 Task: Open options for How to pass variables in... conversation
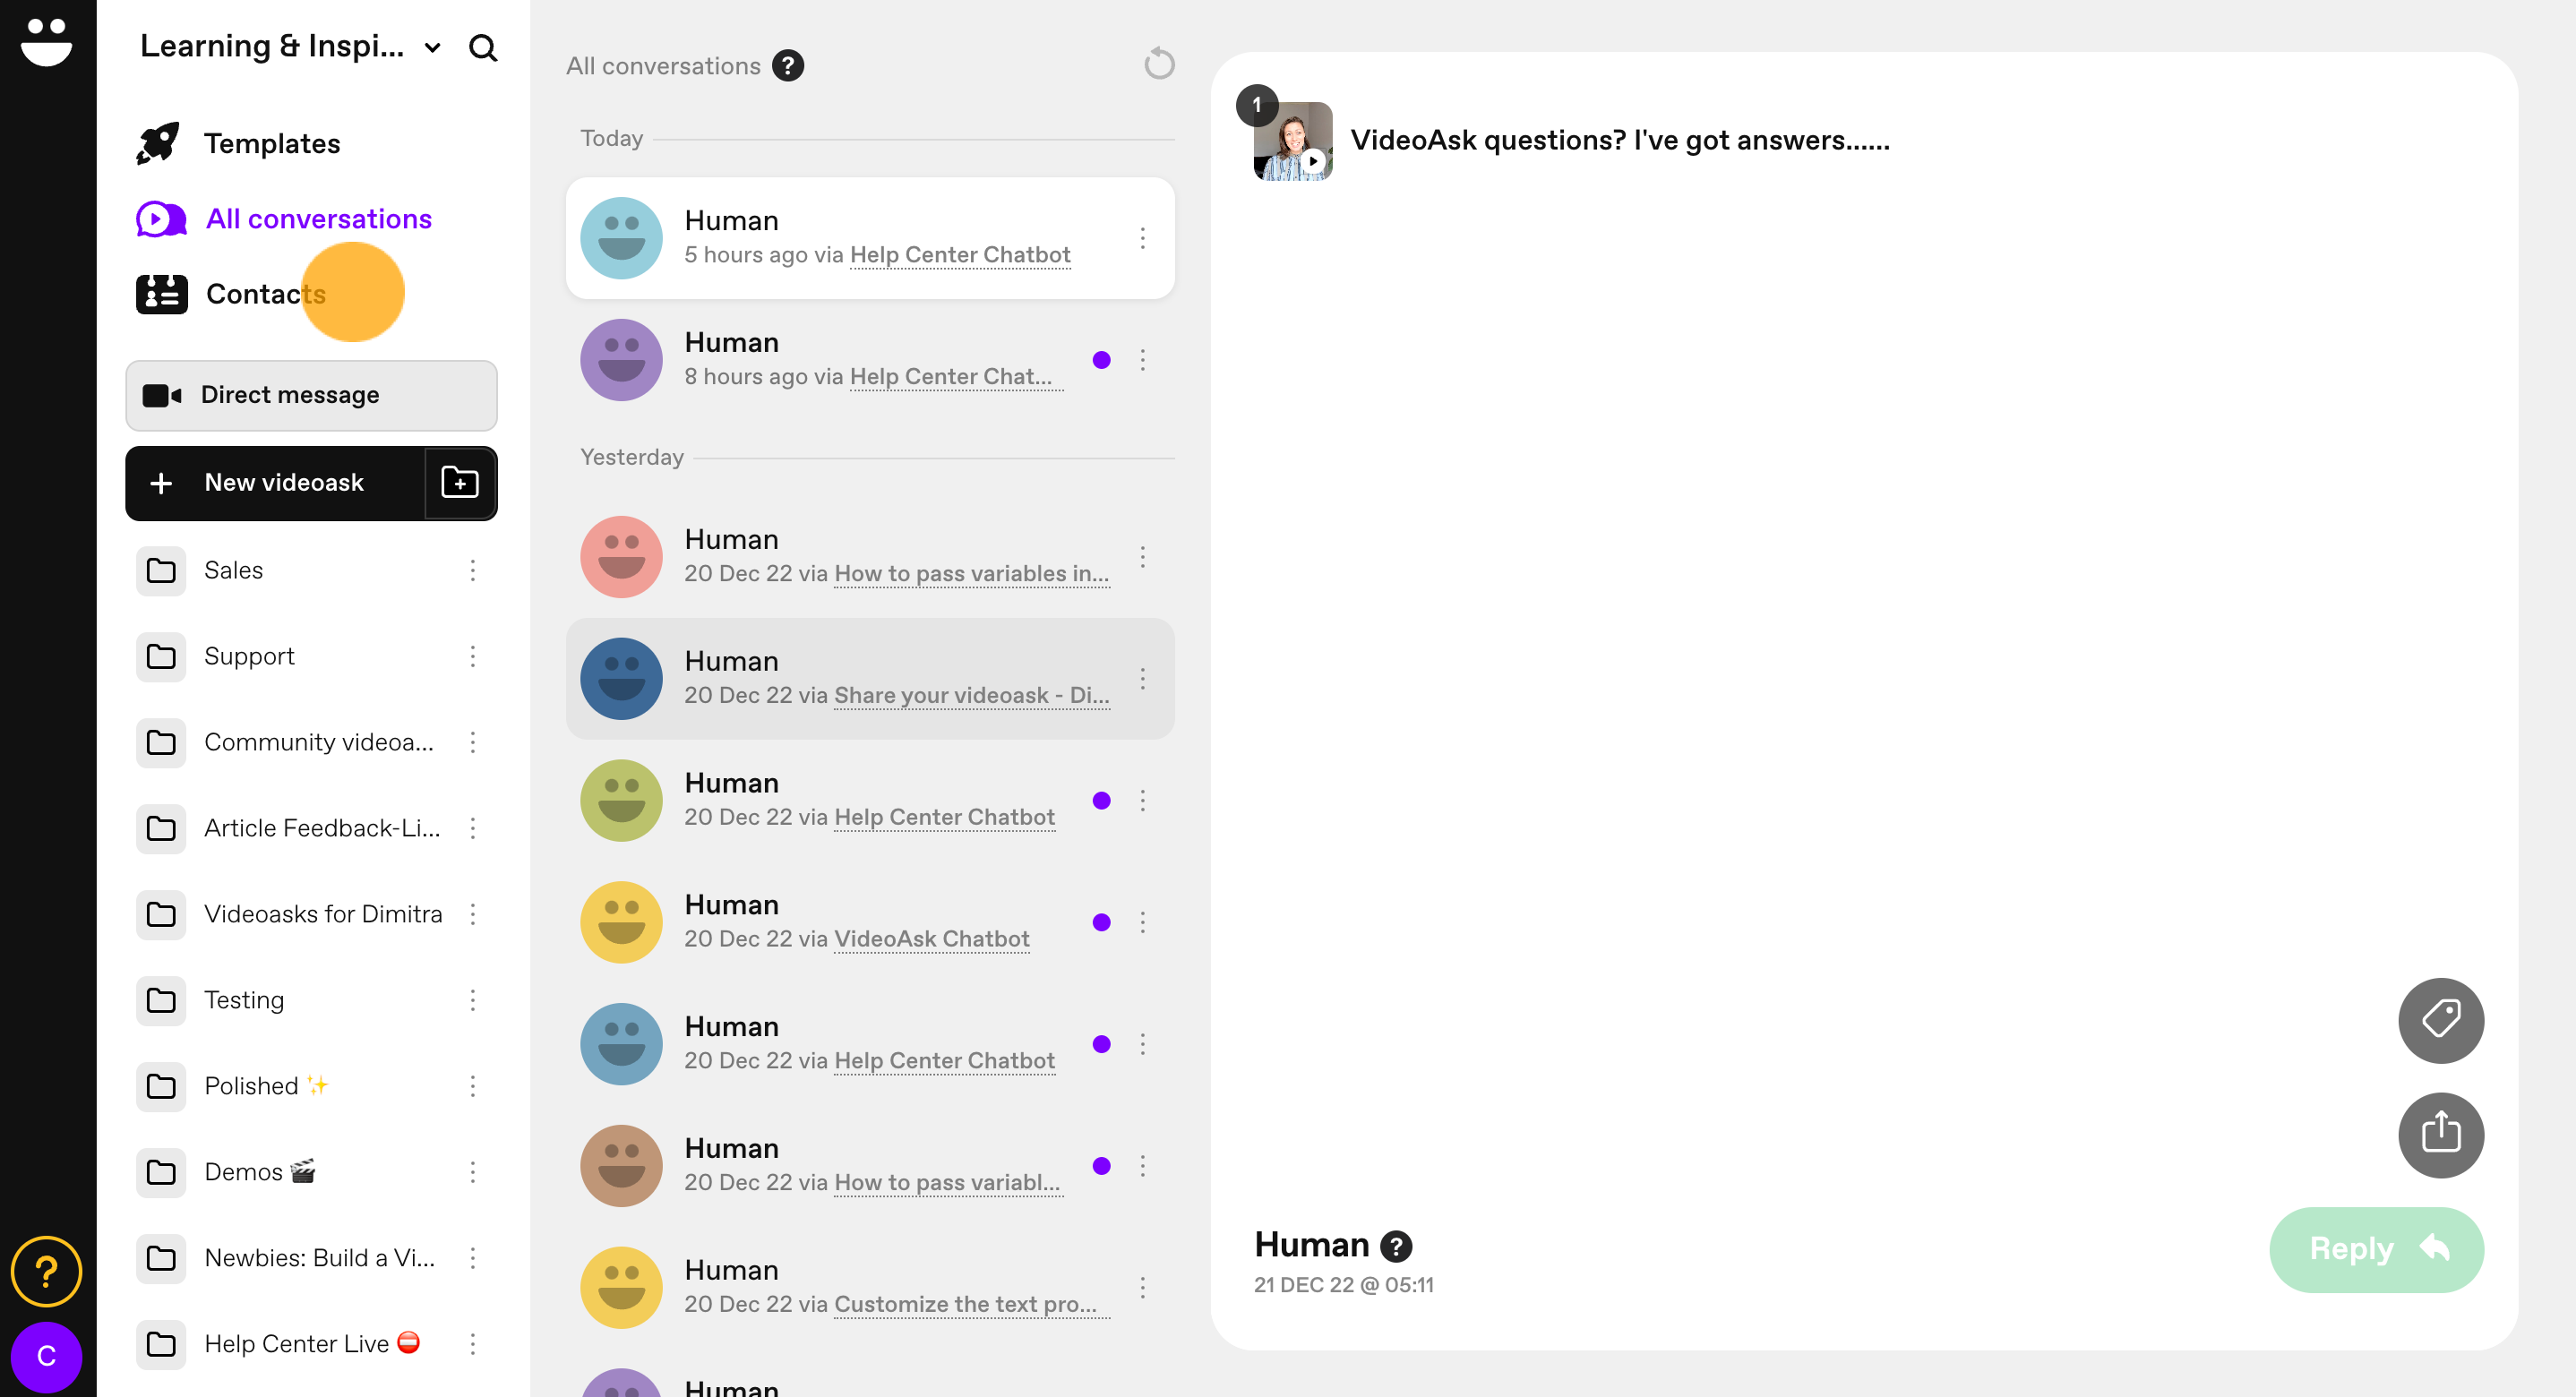pos(1143,557)
